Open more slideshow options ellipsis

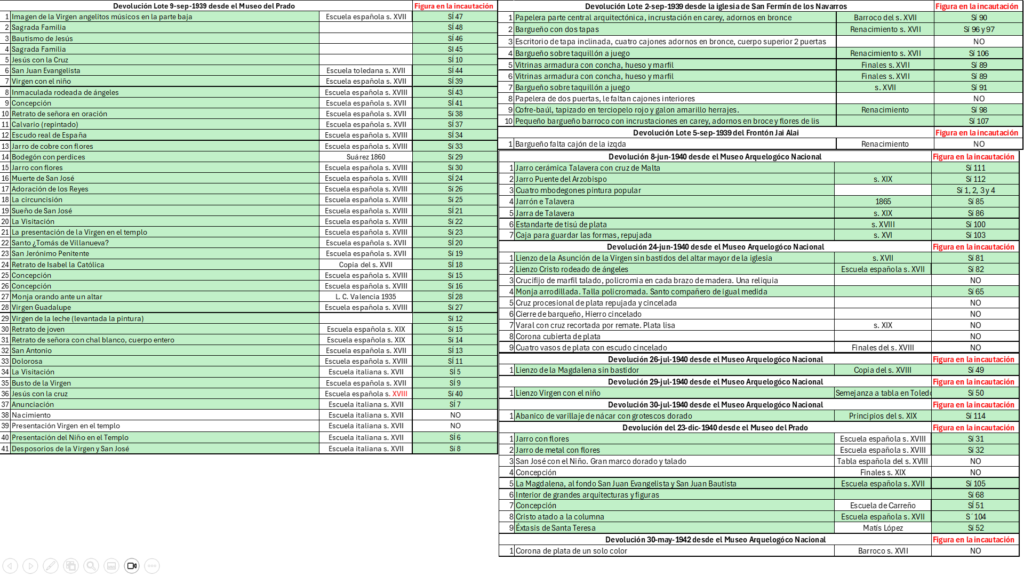[x=152, y=566]
